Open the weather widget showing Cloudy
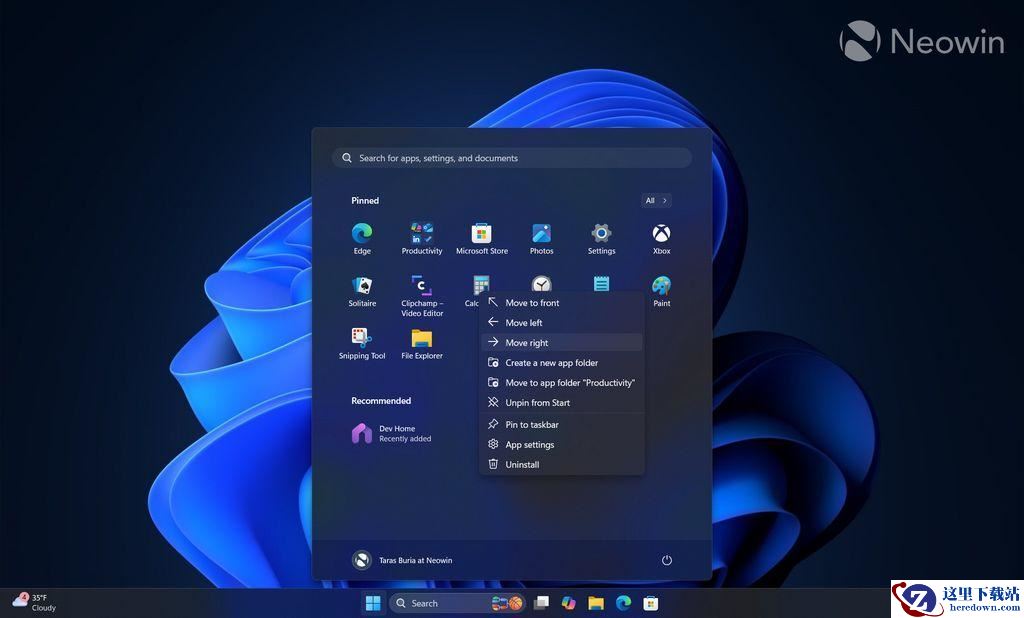 click(34, 602)
